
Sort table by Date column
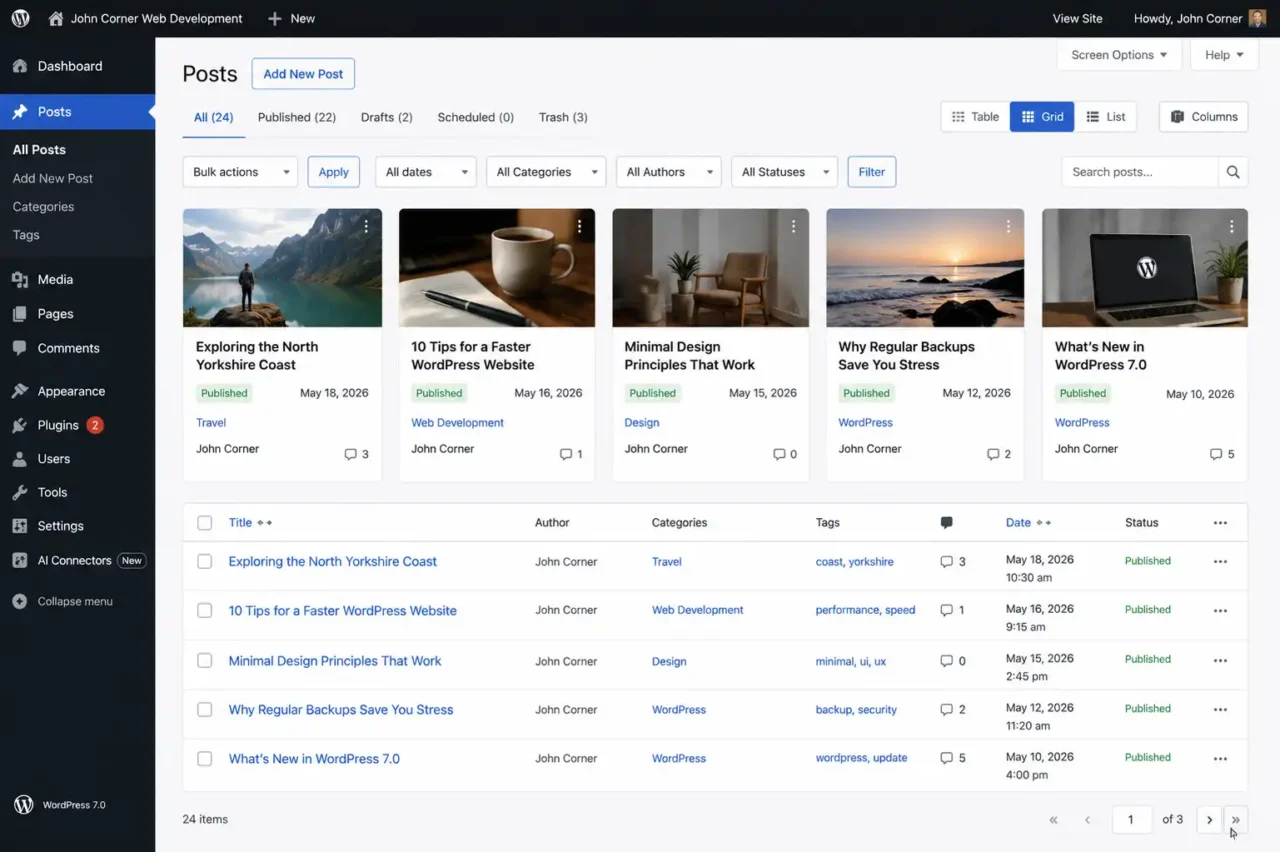(x=1028, y=522)
